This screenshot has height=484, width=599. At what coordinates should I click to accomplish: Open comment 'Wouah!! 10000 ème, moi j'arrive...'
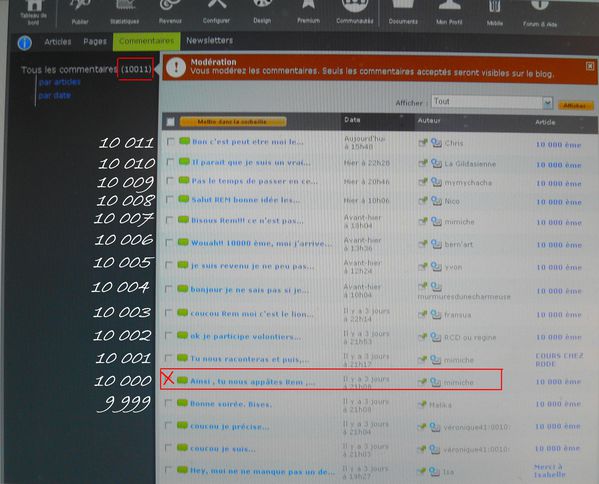coord(261,243)
